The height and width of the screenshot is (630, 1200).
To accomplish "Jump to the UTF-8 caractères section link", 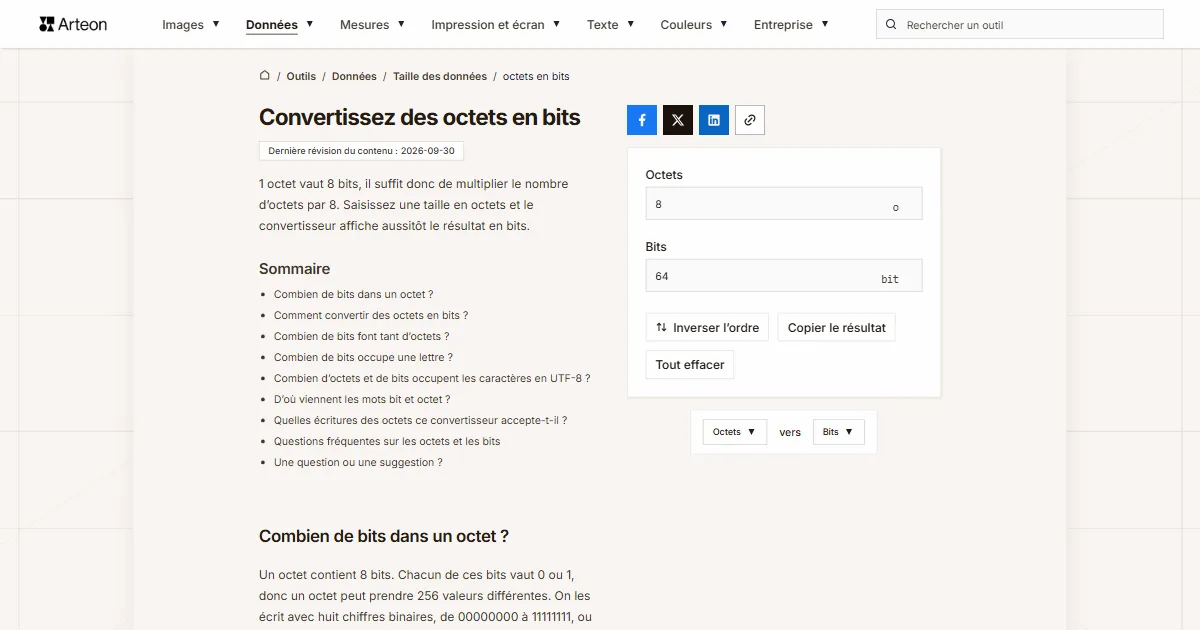I will [x=432, y=378].
